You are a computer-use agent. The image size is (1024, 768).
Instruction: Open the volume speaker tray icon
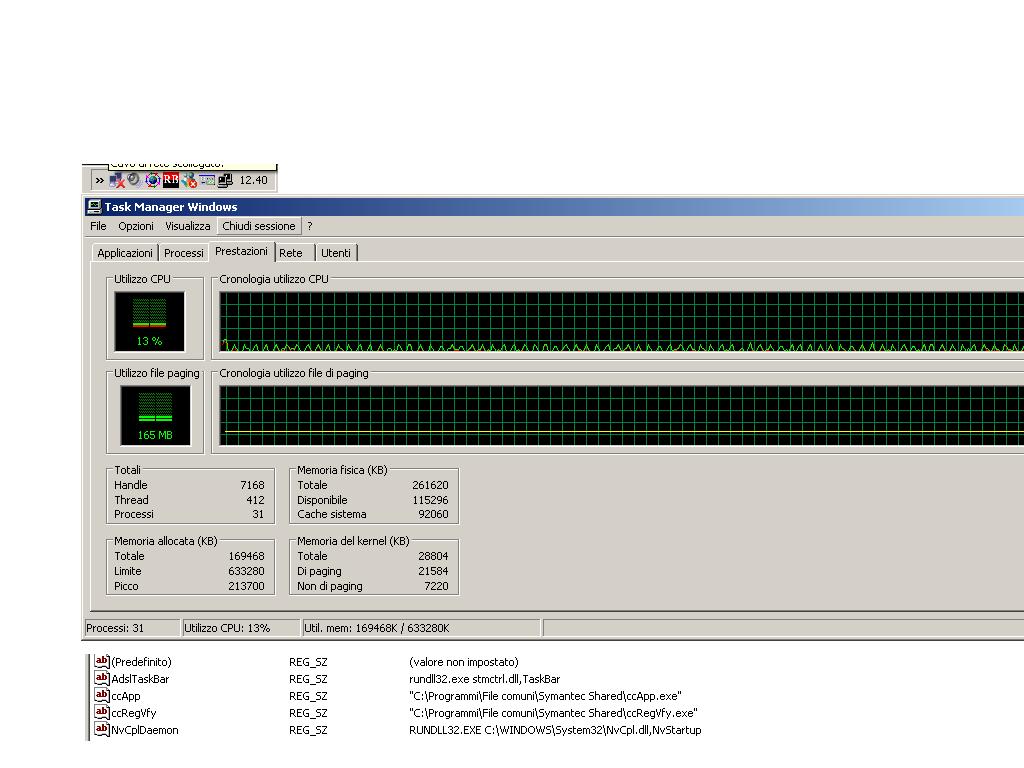pos(134,180)
